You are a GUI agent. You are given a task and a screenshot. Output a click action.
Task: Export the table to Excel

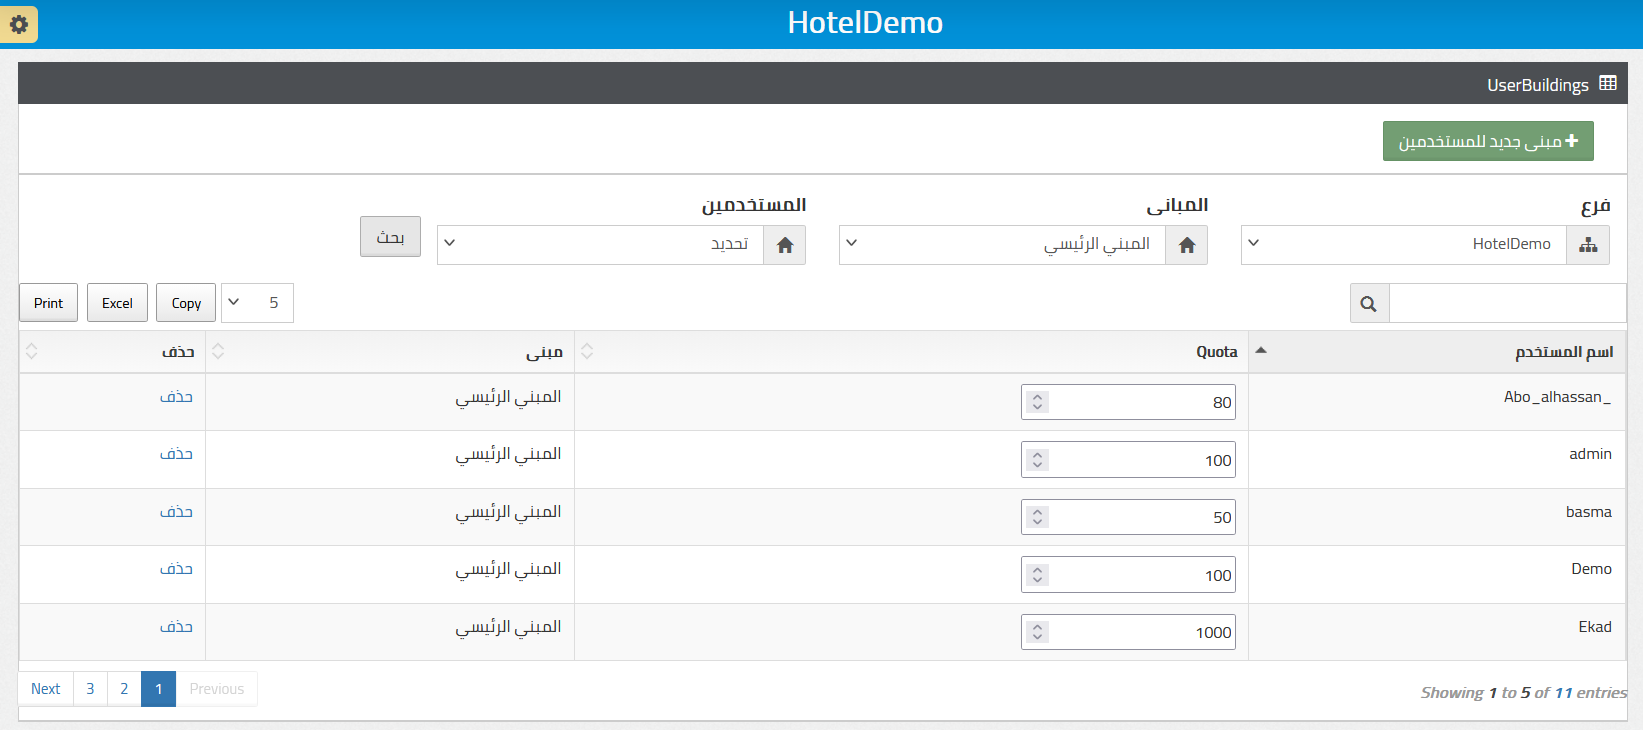(117, 303)
